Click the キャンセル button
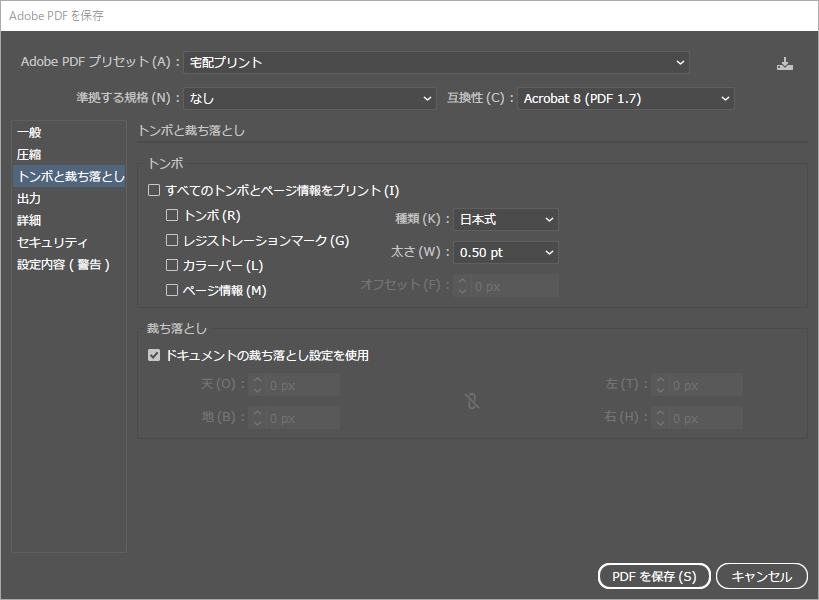Screen dimensions: 819x600 [761, 576]
